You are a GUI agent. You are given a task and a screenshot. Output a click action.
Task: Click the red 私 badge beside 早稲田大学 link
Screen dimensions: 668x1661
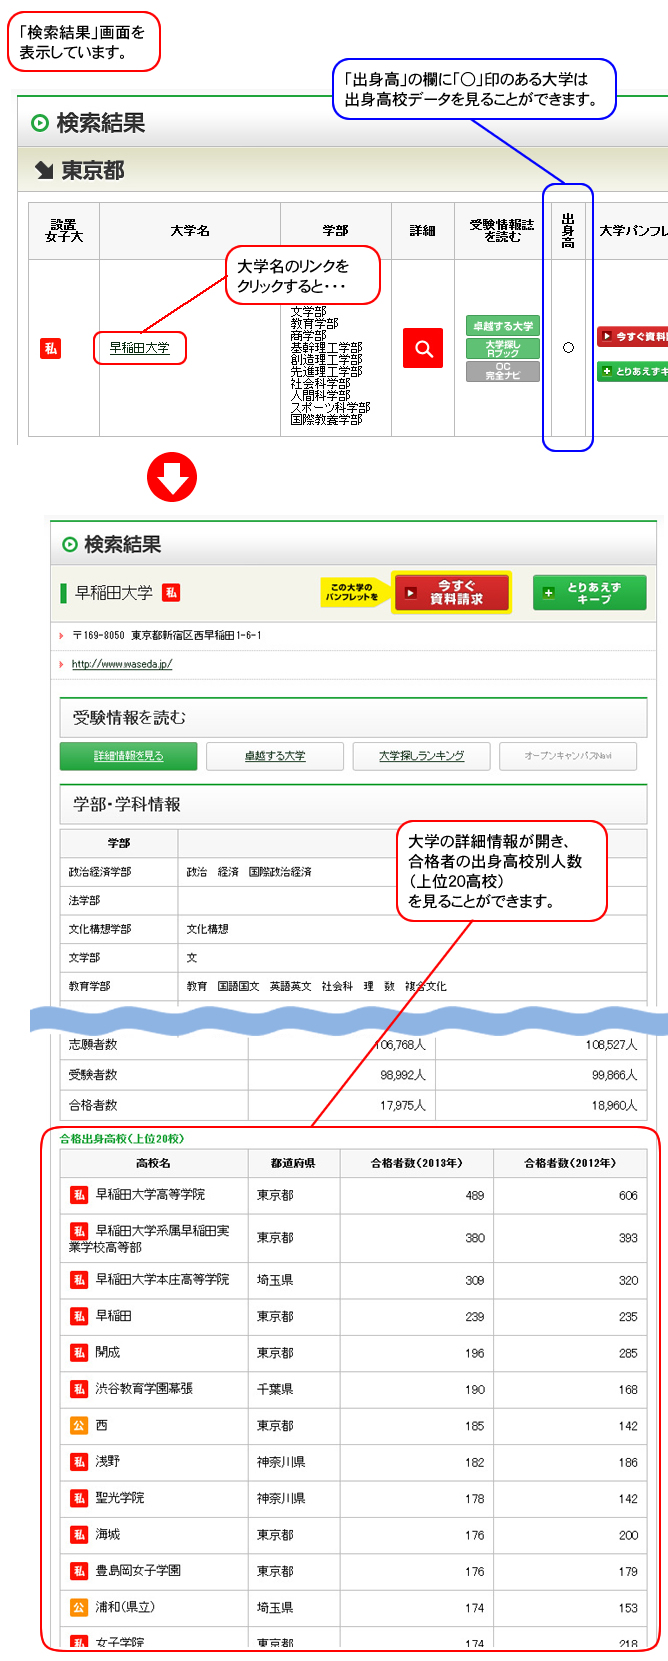pos(50,348)
